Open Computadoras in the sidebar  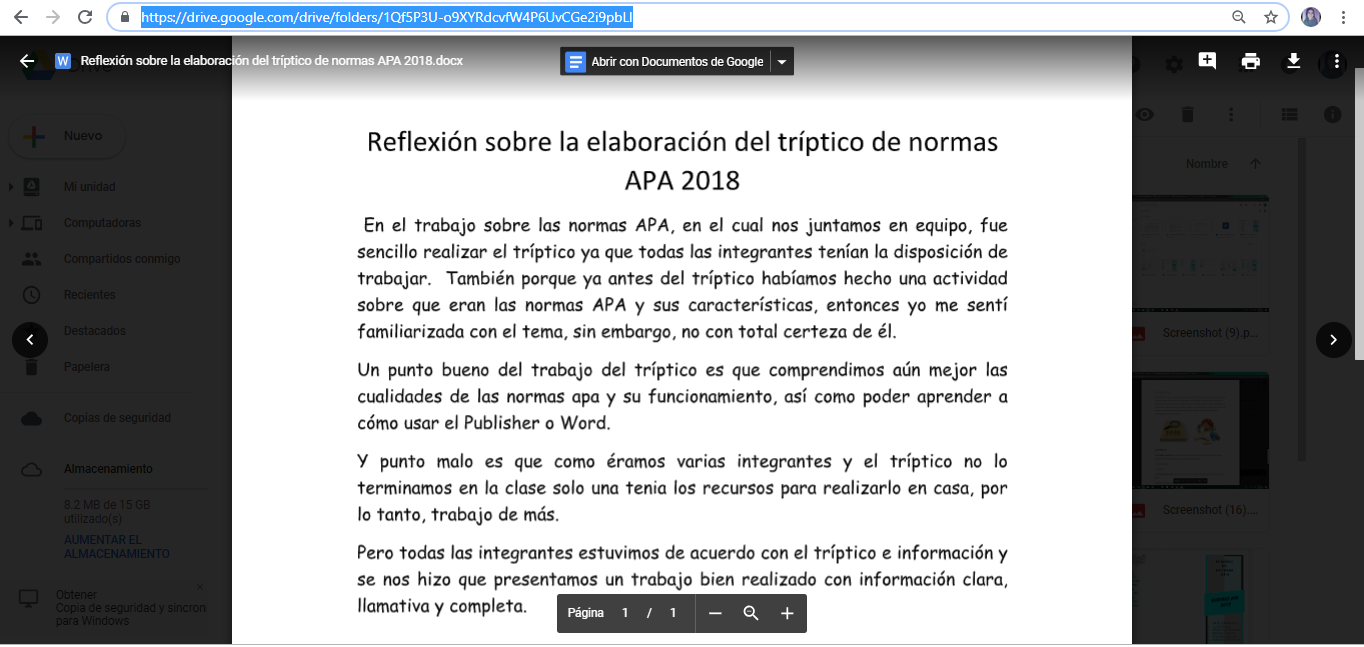(102, 223)
